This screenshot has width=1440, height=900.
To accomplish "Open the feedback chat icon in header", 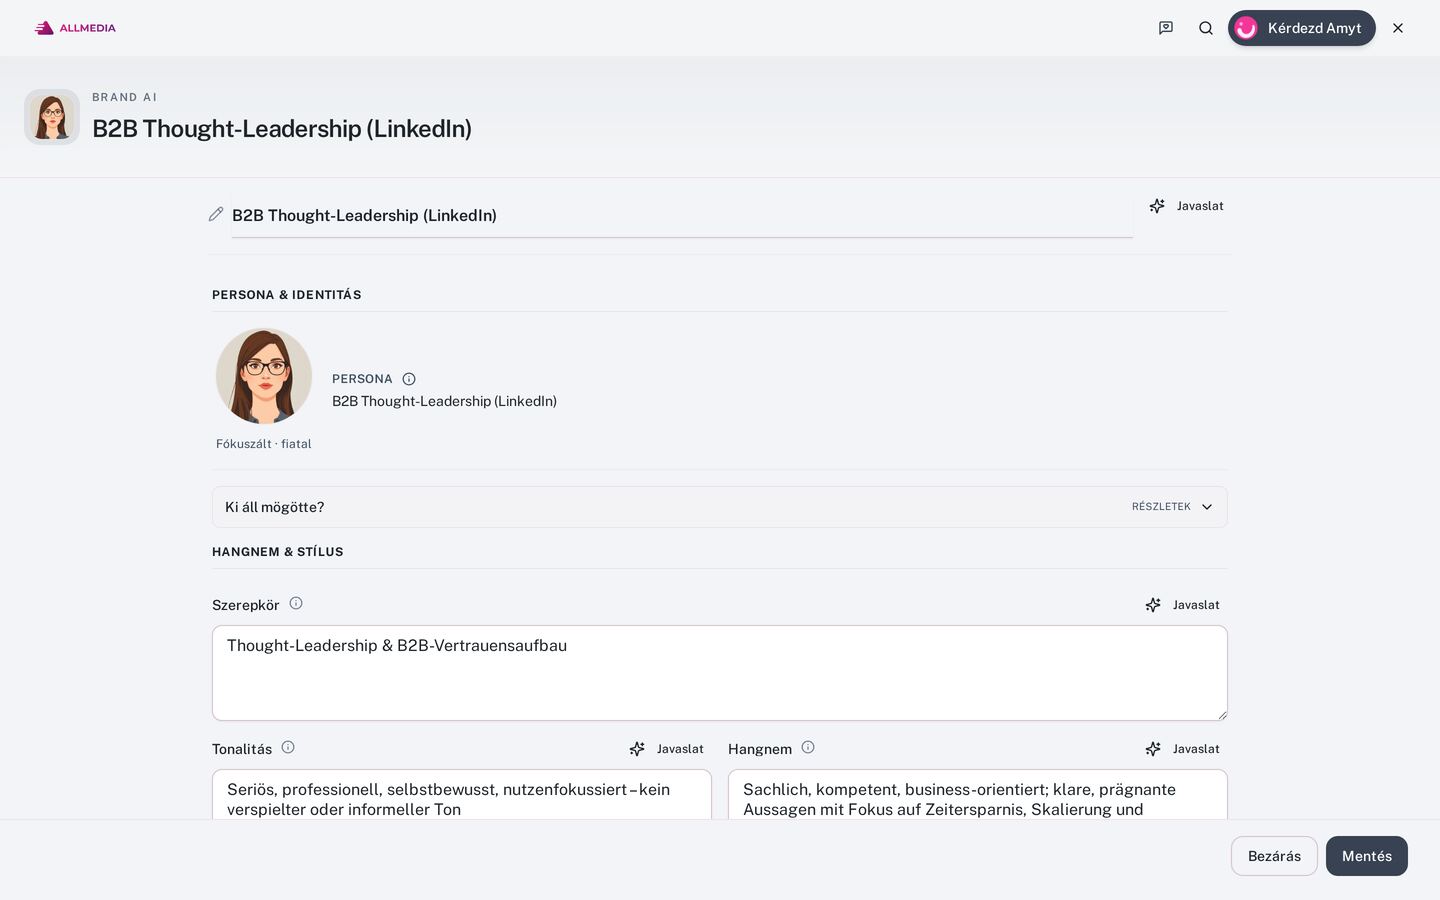I will [x=1166, y=28].
